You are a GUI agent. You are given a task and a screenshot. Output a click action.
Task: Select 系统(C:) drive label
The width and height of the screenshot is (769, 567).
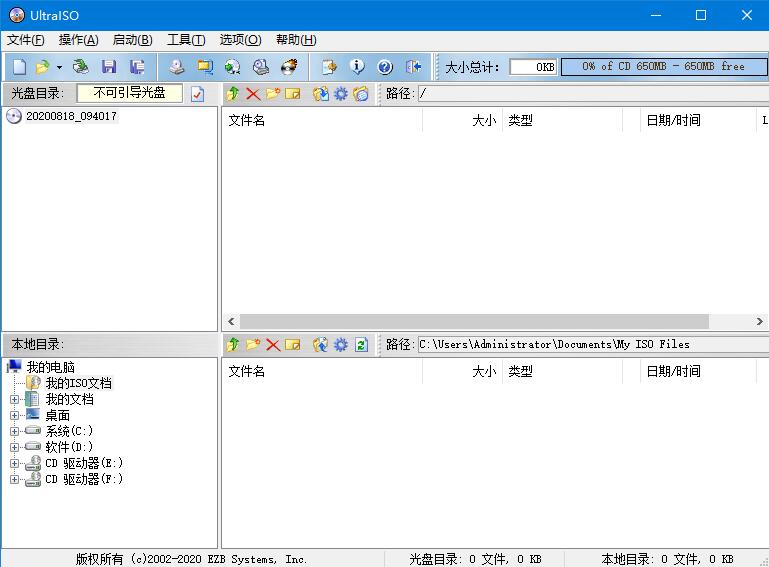click(x=69, y=432)
